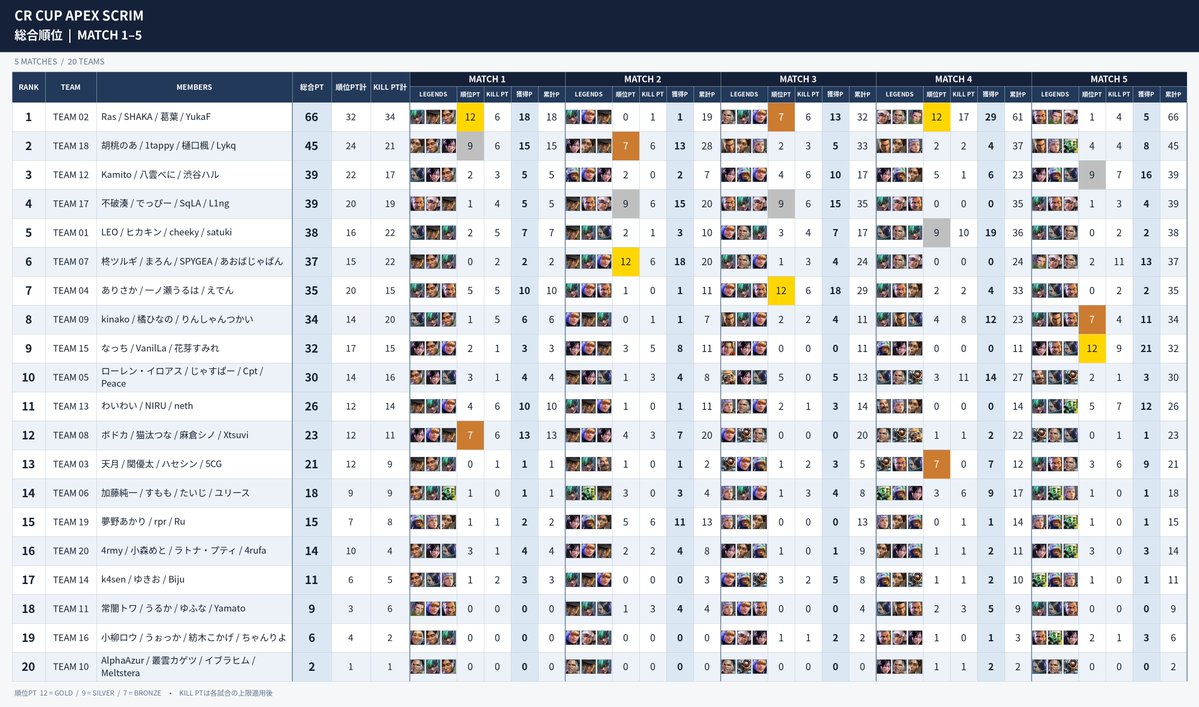The width and height of the screenshot is (1199, 707).
Task: Click members k4sen / ゆきお / Biju
Action: 142,579
